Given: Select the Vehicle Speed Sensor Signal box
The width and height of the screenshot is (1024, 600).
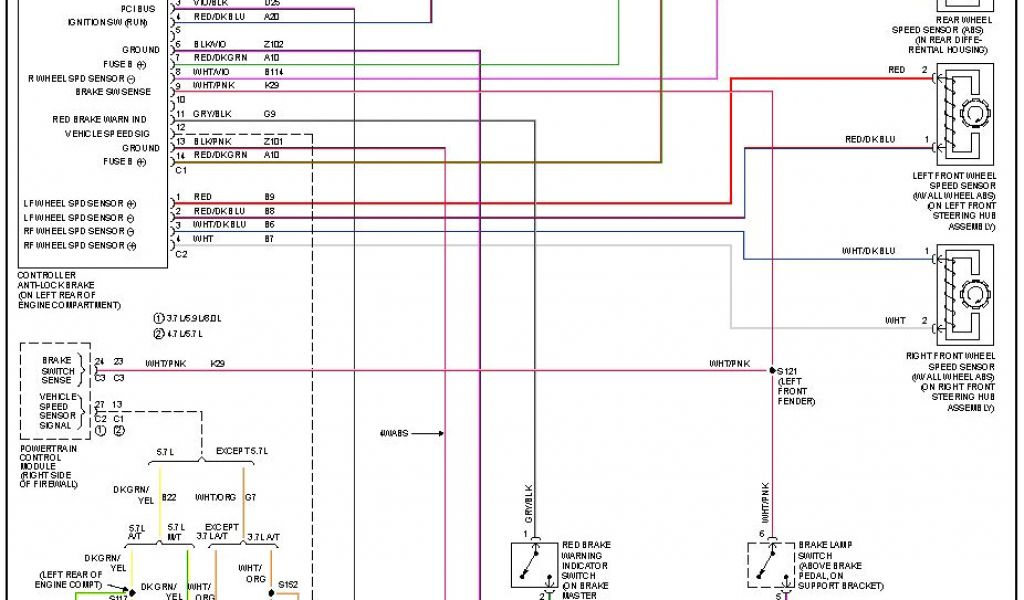Looking at the screenshot, I should click(56, 410).
